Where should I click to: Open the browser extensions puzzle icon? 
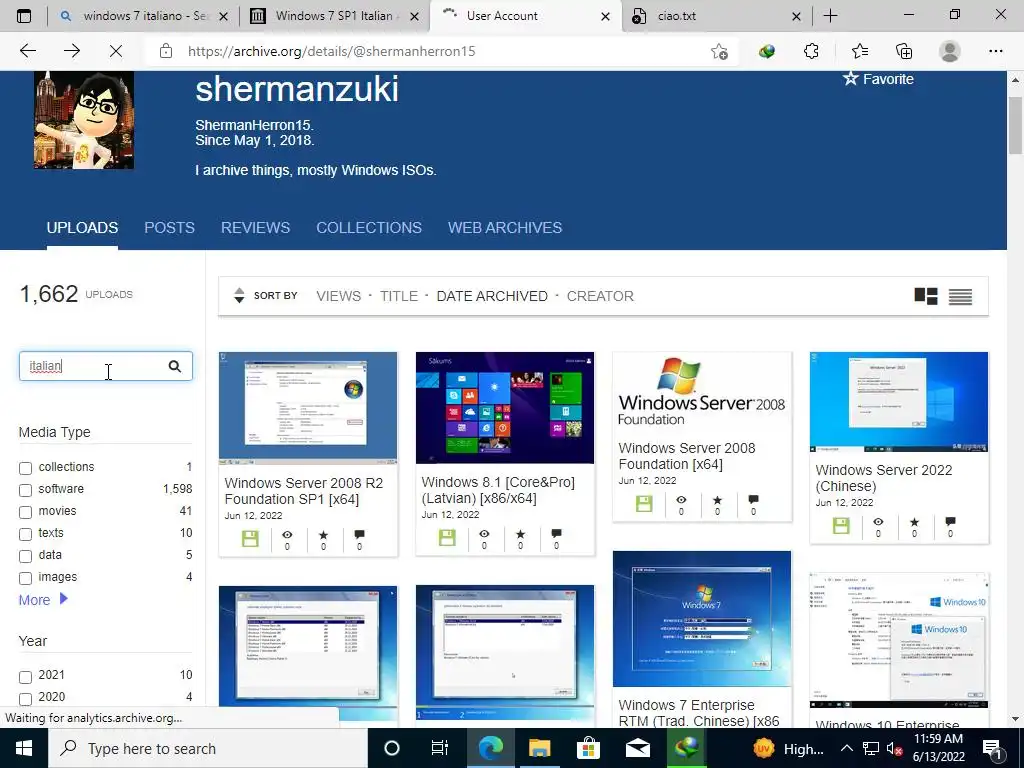click(811, 51)
